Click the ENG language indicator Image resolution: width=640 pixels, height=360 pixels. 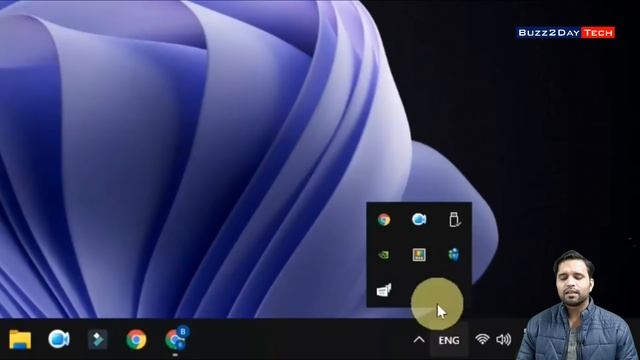click(x=449, y=340)
